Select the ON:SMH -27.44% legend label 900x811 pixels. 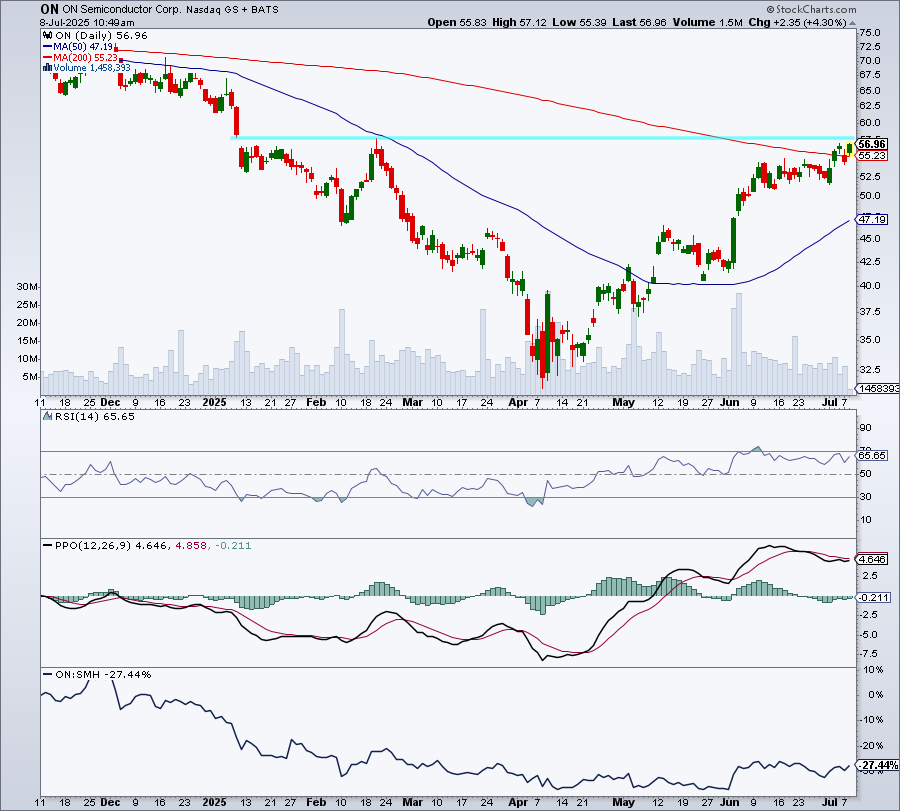coord(103,674)
